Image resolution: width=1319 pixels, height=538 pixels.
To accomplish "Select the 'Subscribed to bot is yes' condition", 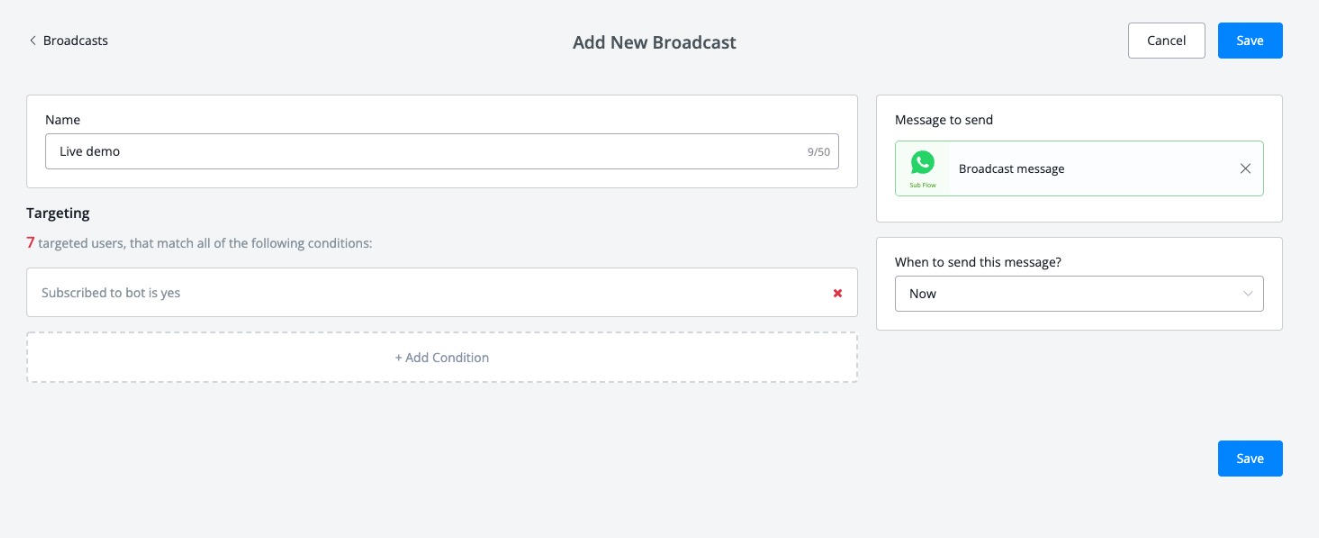I will click(111, 293).
